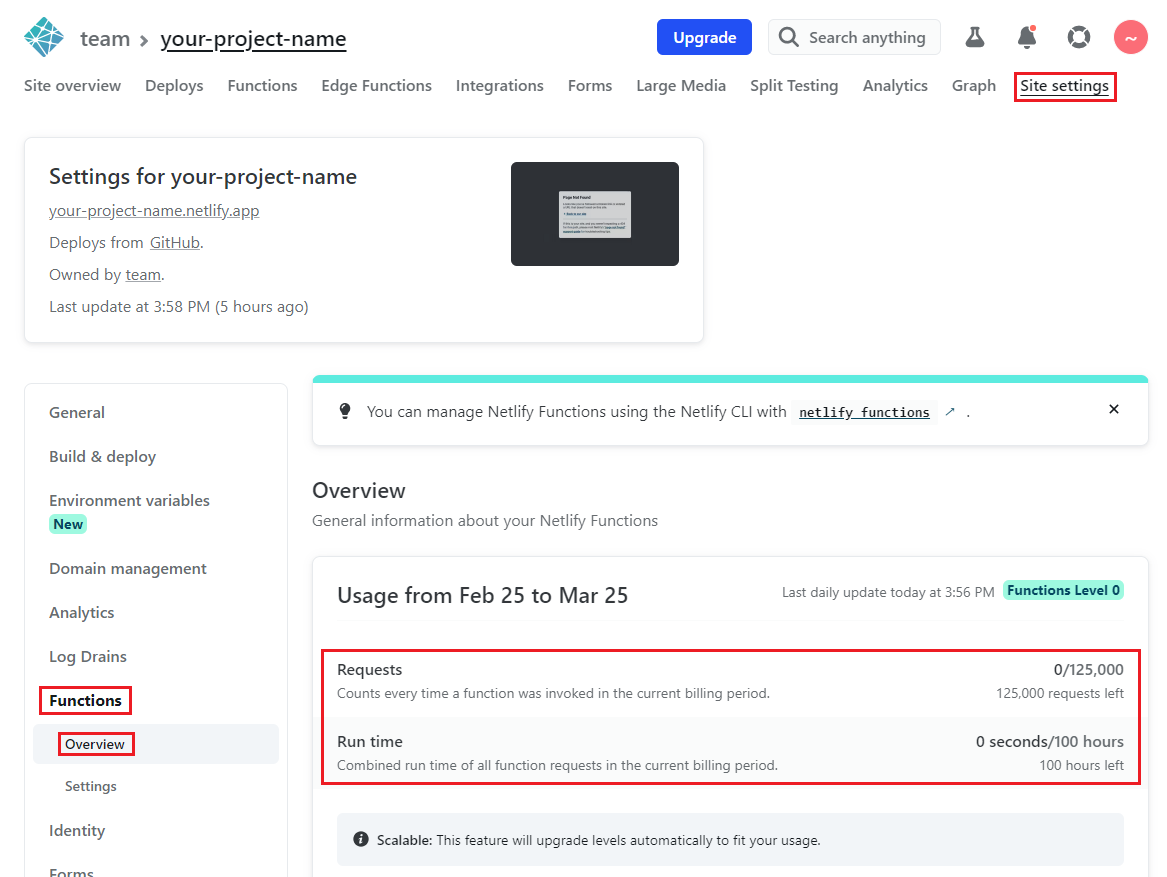Select Settings under Functions sidebar
Image resolution: width=1167 pixels, height=877 pixels.
click(x=90, y=786)
